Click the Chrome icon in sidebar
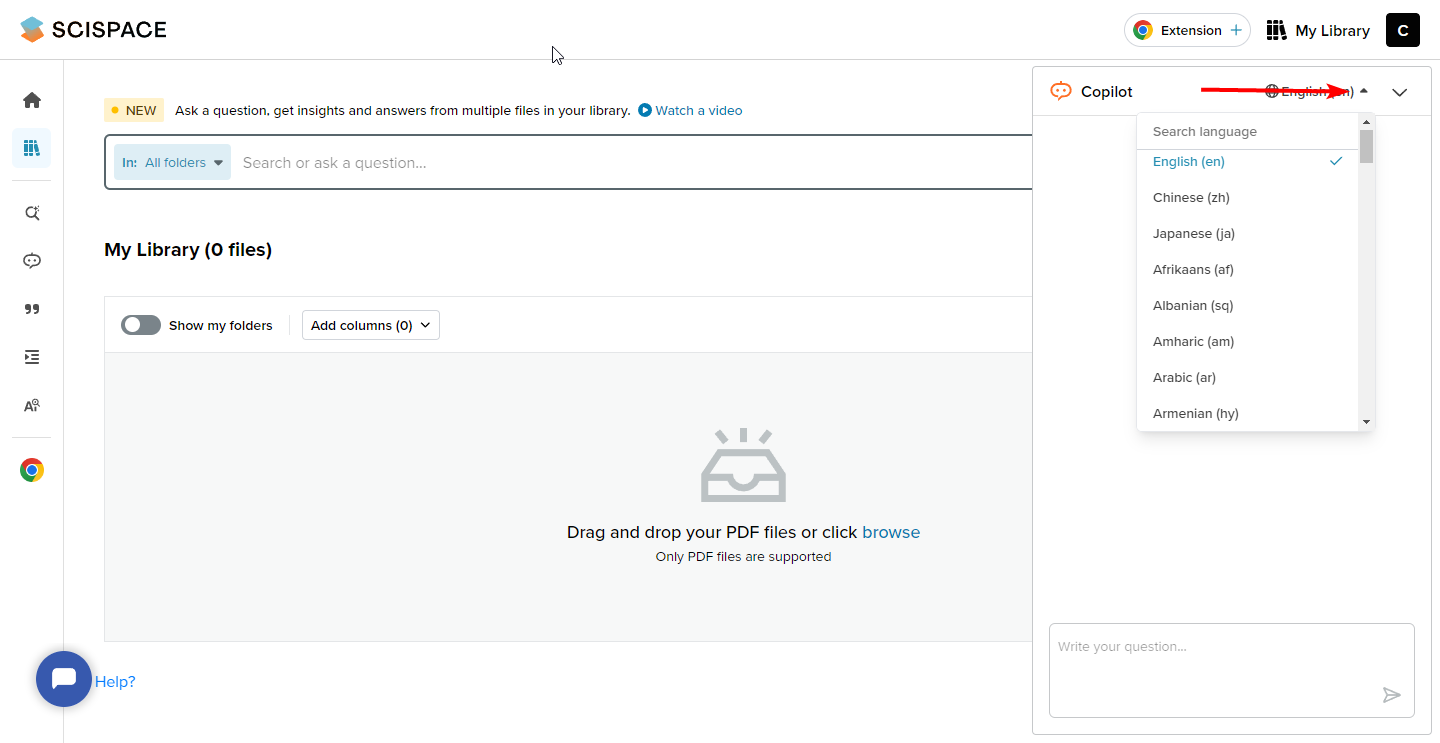The image size is (1440, 743). [x=32, y=470]
